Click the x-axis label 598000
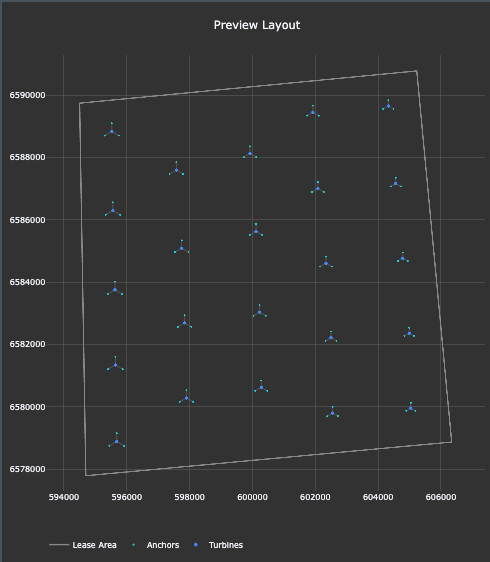This screenshot has width=490, height=562. tap(189, 497)
